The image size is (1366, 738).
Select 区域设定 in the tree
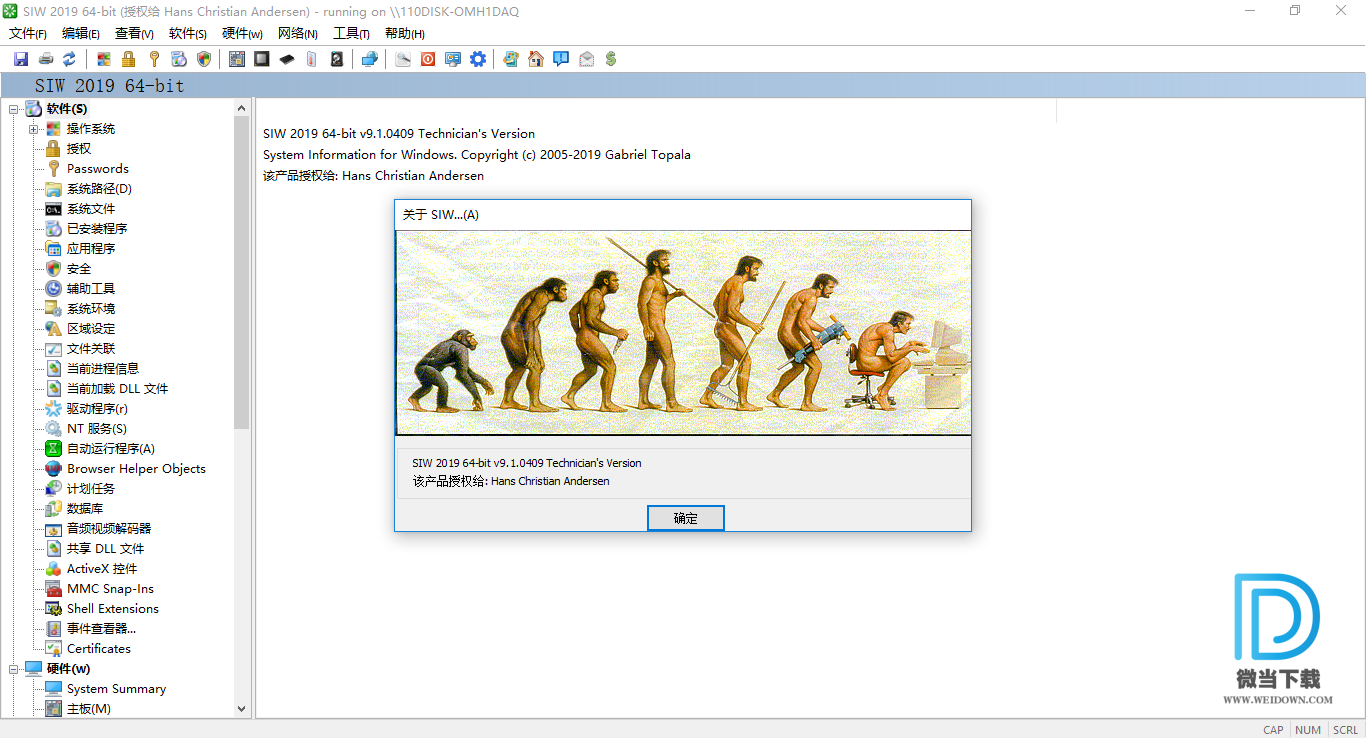(x=91, y=329)
